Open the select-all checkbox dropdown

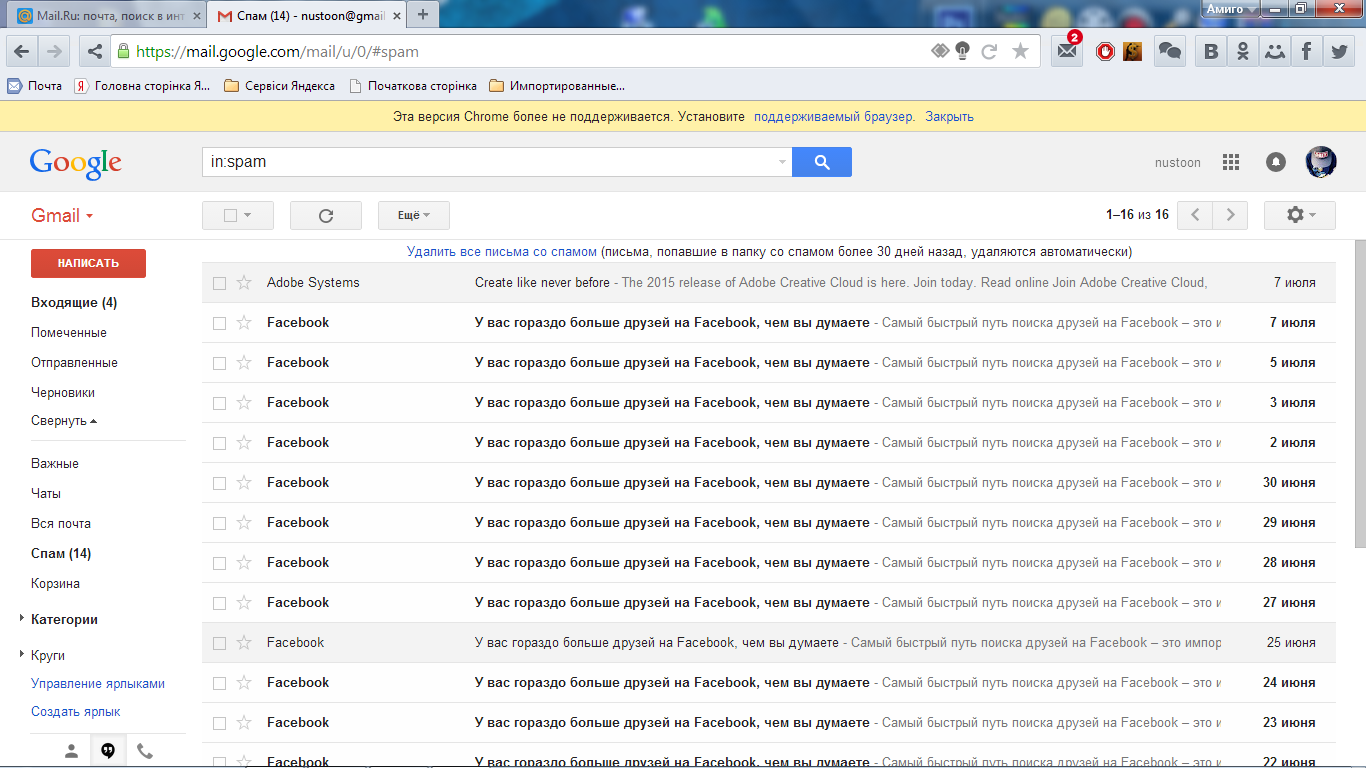coord(238,215)
